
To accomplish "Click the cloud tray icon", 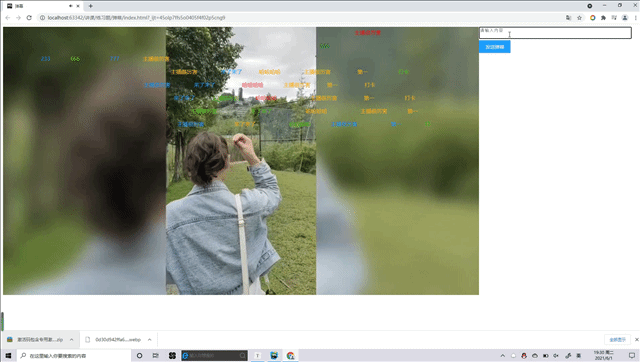I will pyautogui.click(x=535, y=355).
